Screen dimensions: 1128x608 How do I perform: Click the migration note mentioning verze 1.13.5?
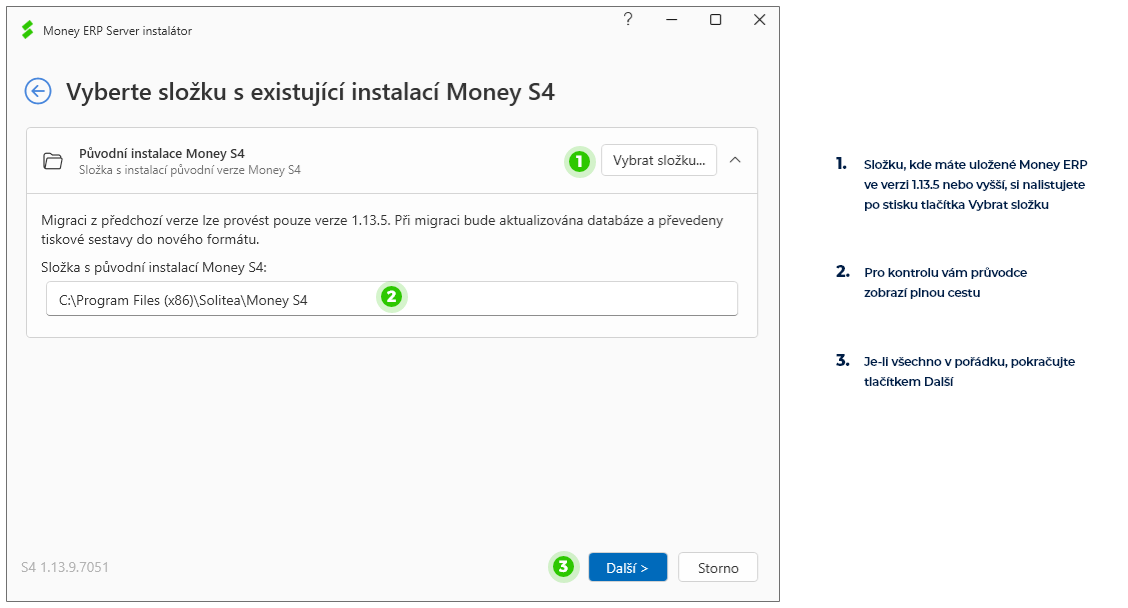tap(382, 230)
